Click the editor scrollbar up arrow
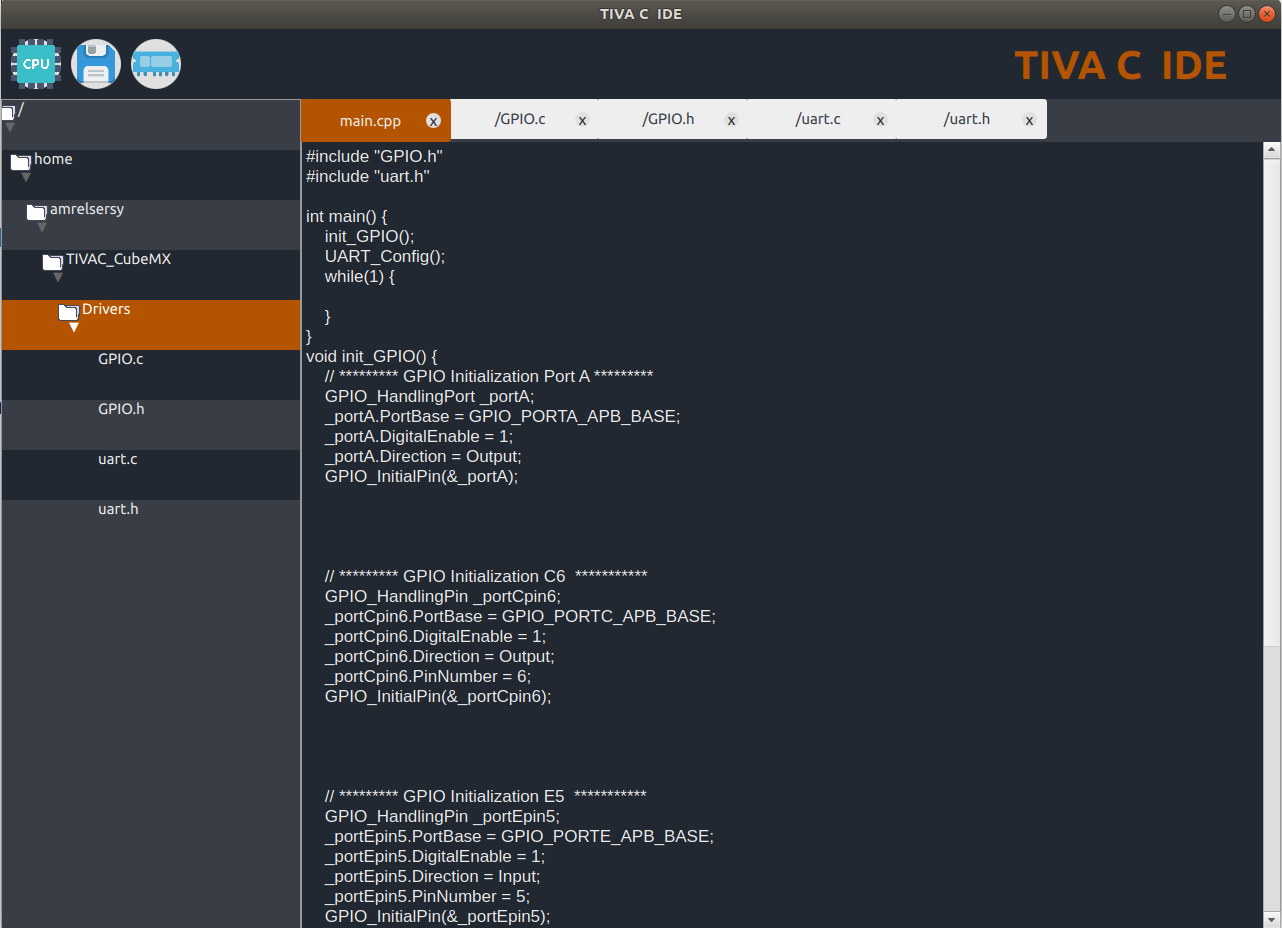 pyautogui.click(x=1271, y=147)
